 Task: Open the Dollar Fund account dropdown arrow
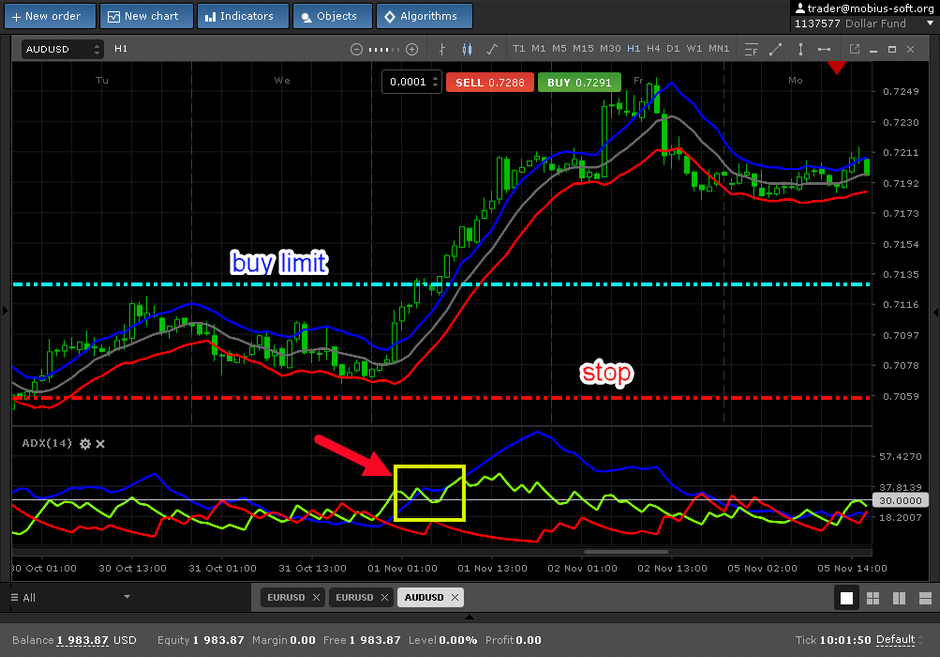point(930,23)
